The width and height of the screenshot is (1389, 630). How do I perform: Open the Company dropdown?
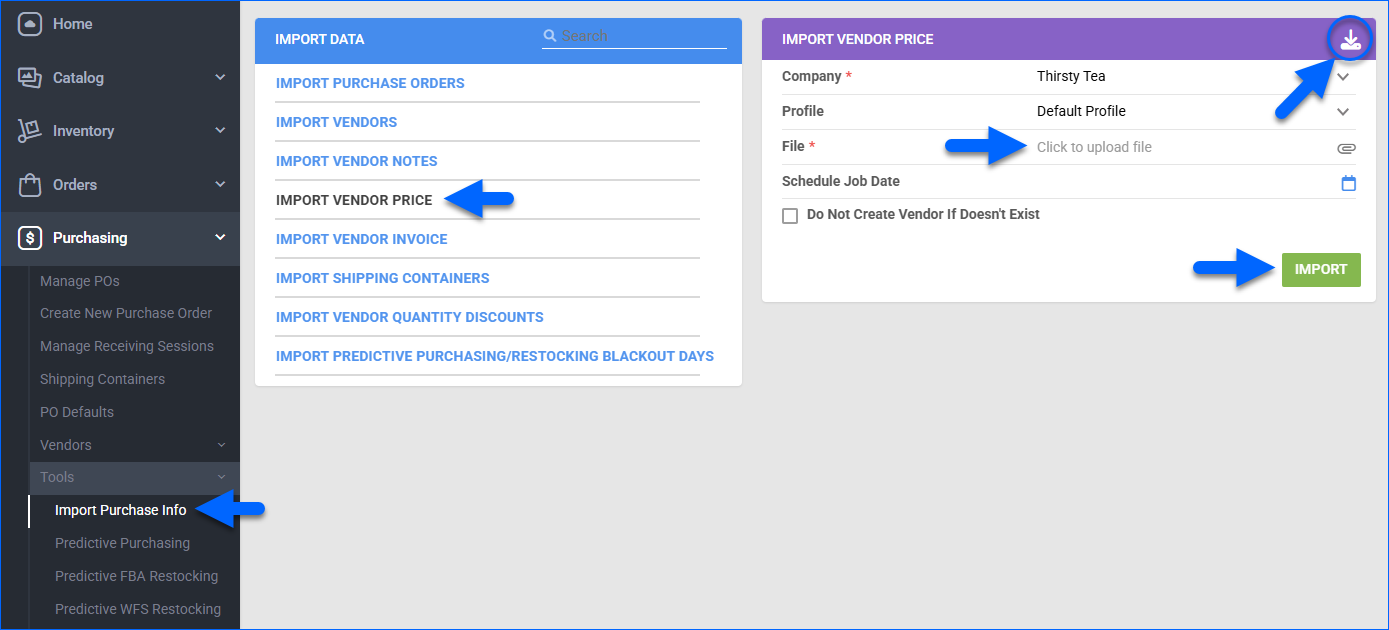pos(1343,77)
